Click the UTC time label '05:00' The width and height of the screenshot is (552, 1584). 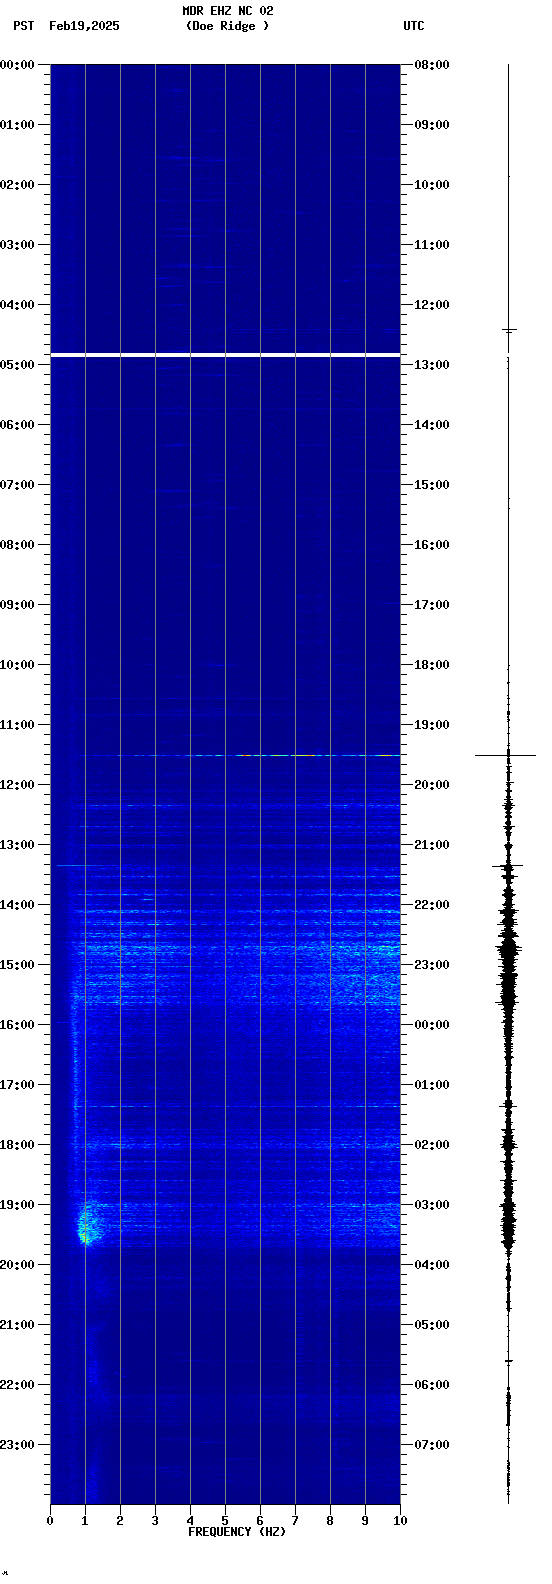click(432, 1325)
